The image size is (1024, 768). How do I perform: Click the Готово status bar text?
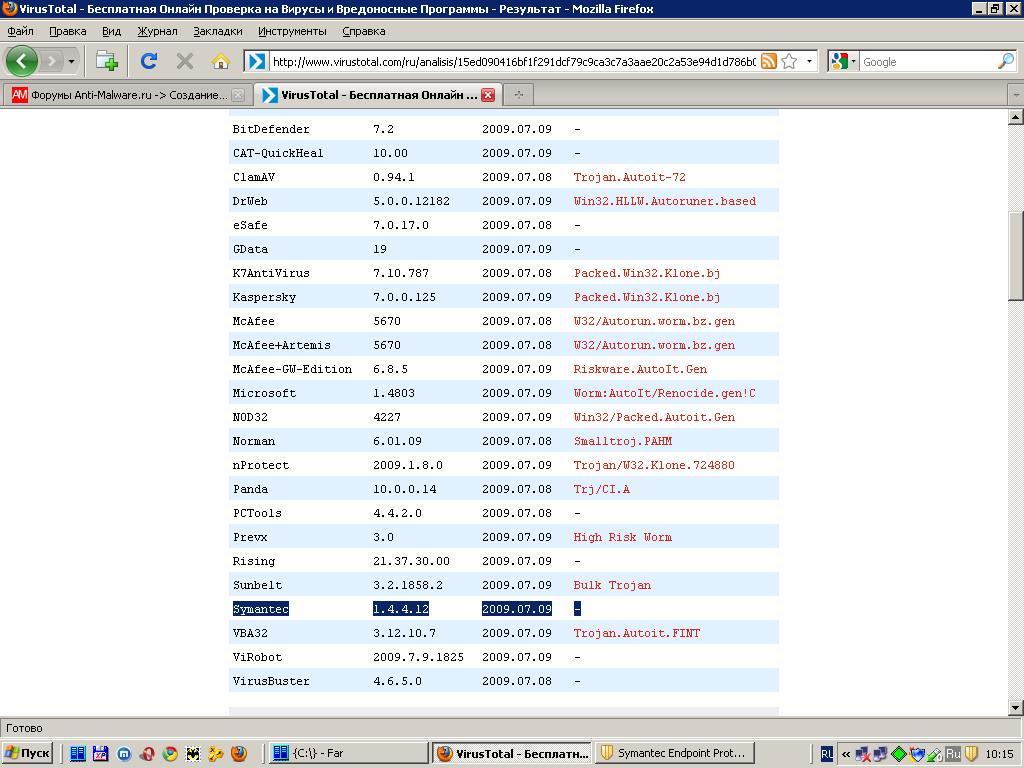click(24, 728)
